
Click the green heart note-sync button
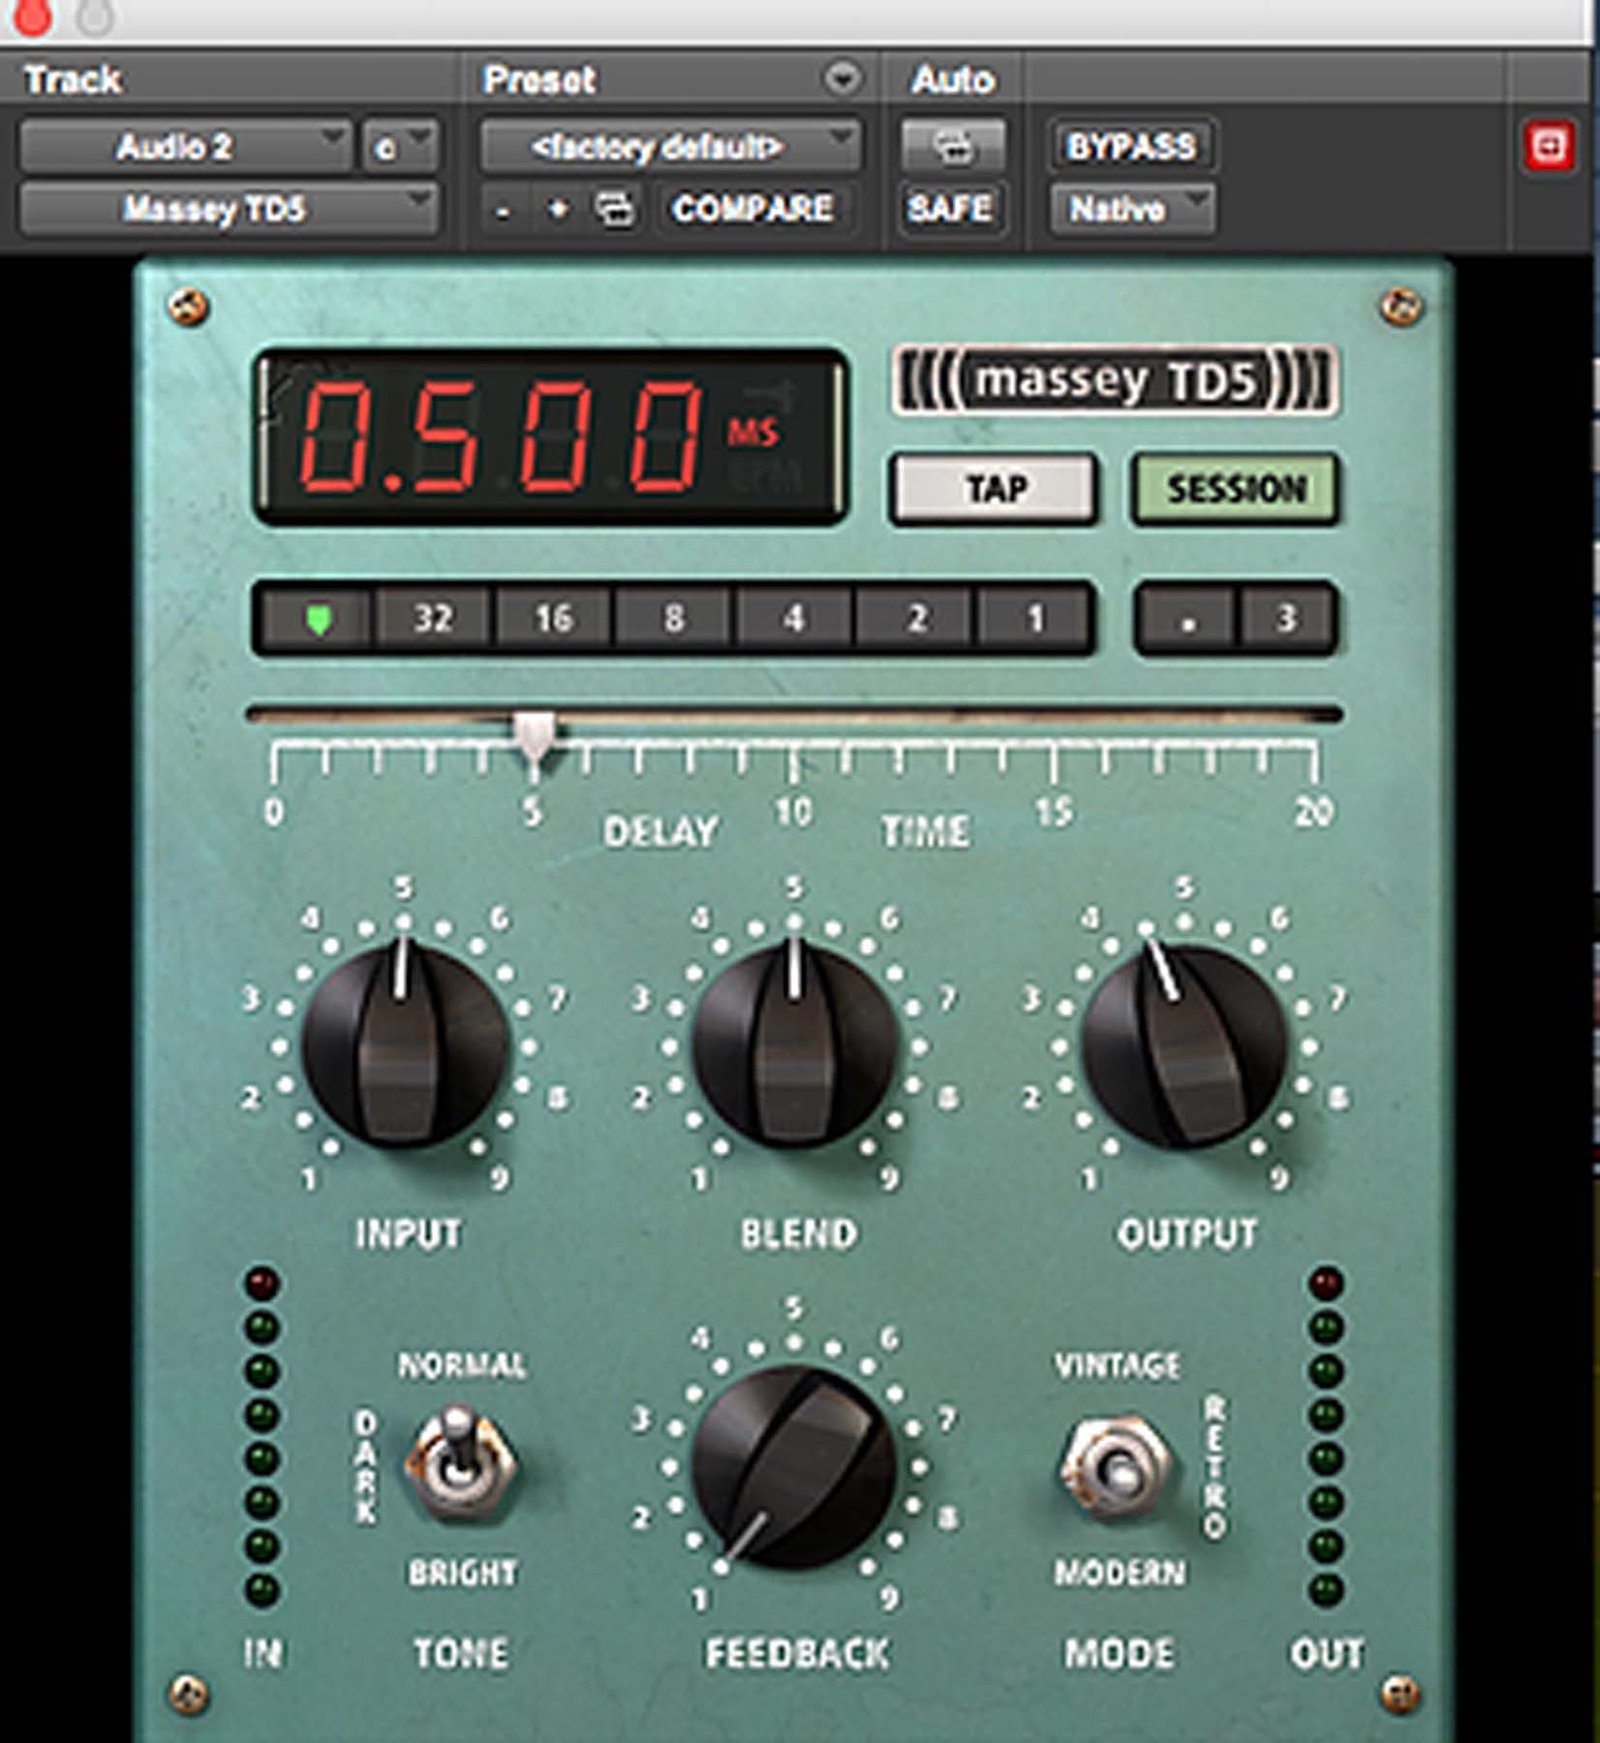click(317, 619)
